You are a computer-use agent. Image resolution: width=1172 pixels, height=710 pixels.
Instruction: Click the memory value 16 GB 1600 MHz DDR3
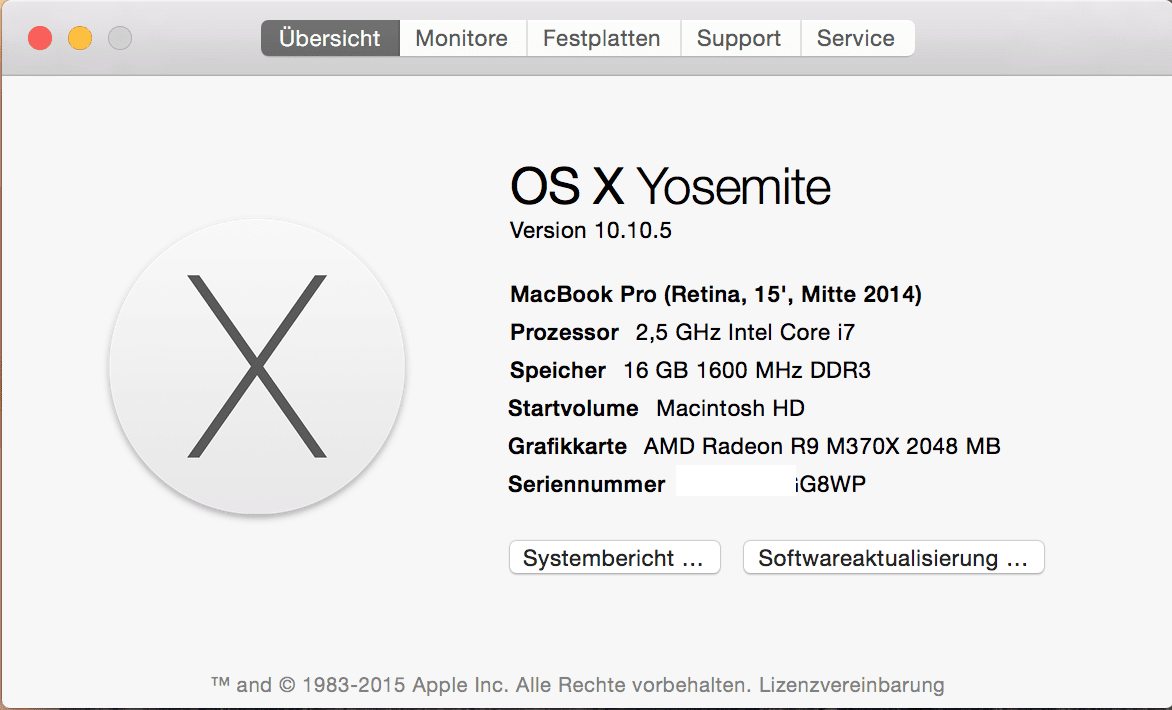[747, 370]
